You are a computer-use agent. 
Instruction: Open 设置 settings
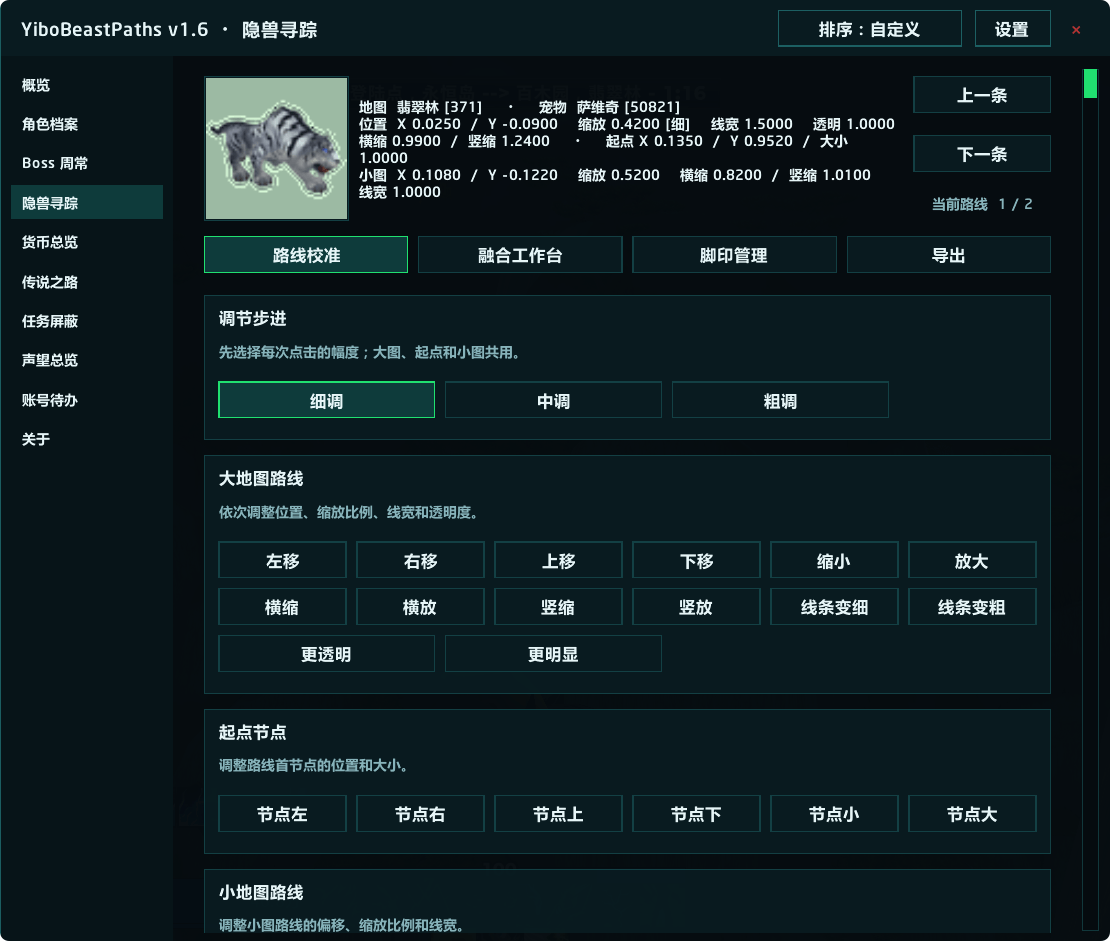(x=1012, y=29)
